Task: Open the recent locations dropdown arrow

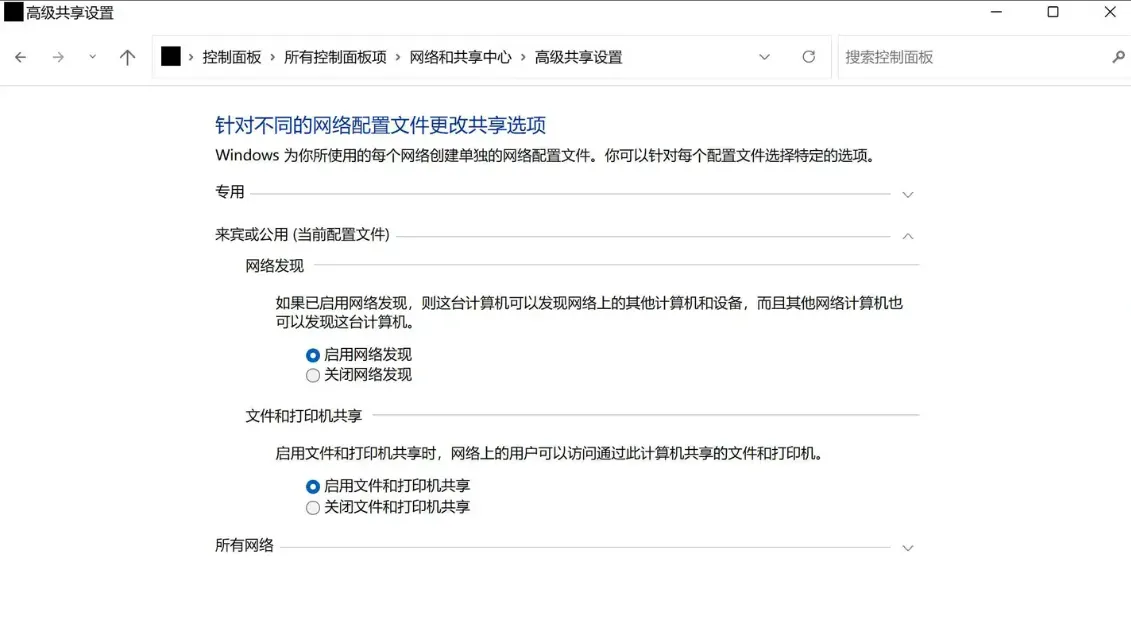Action: point(92,57)
